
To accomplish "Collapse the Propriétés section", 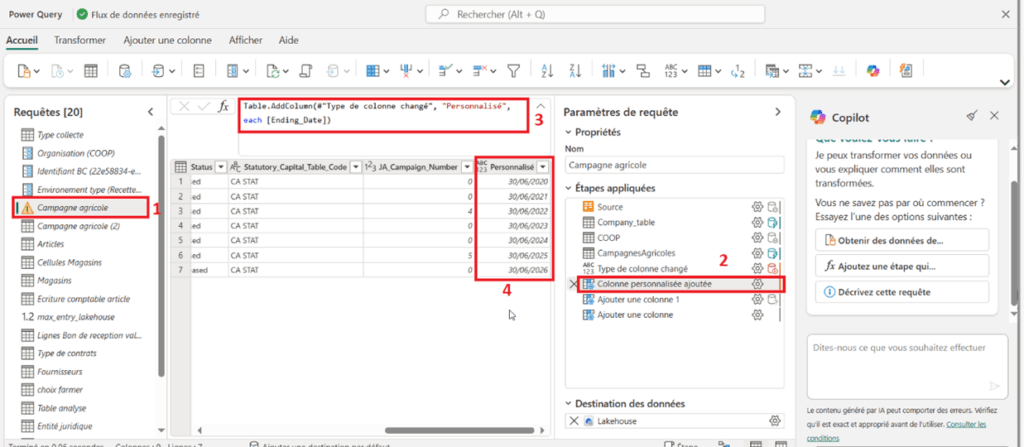I will (570, 132).
